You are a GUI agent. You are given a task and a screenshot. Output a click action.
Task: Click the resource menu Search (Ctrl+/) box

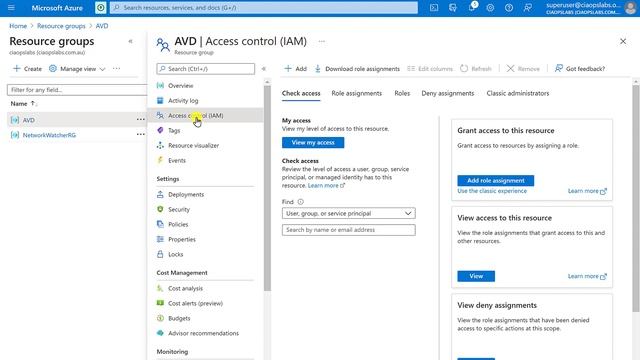[x=206, y=69]
